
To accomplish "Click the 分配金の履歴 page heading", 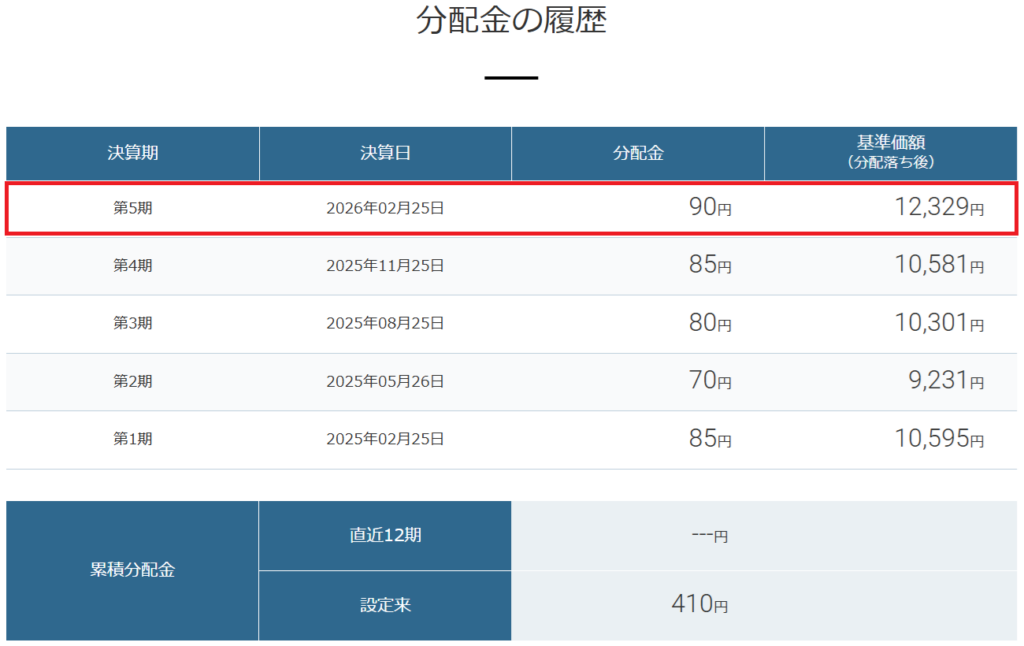I will (511, 22).
